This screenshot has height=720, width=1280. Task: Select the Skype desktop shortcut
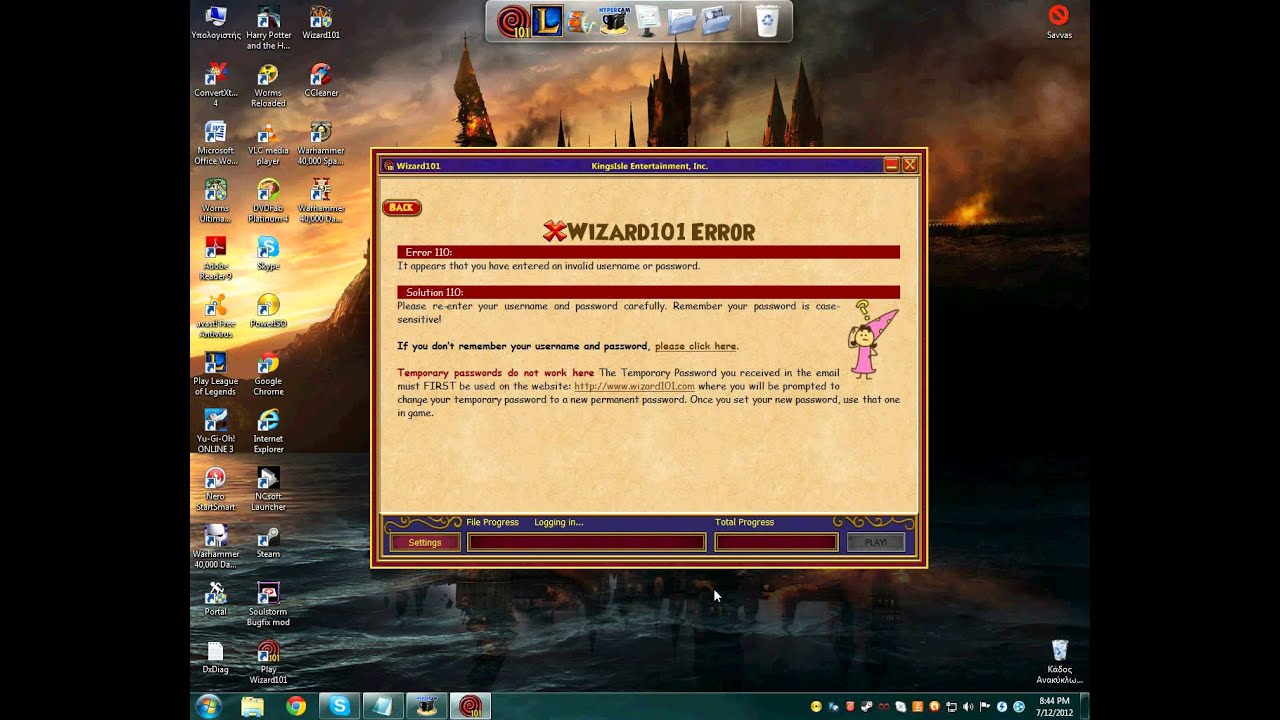(x=268, y=253)
